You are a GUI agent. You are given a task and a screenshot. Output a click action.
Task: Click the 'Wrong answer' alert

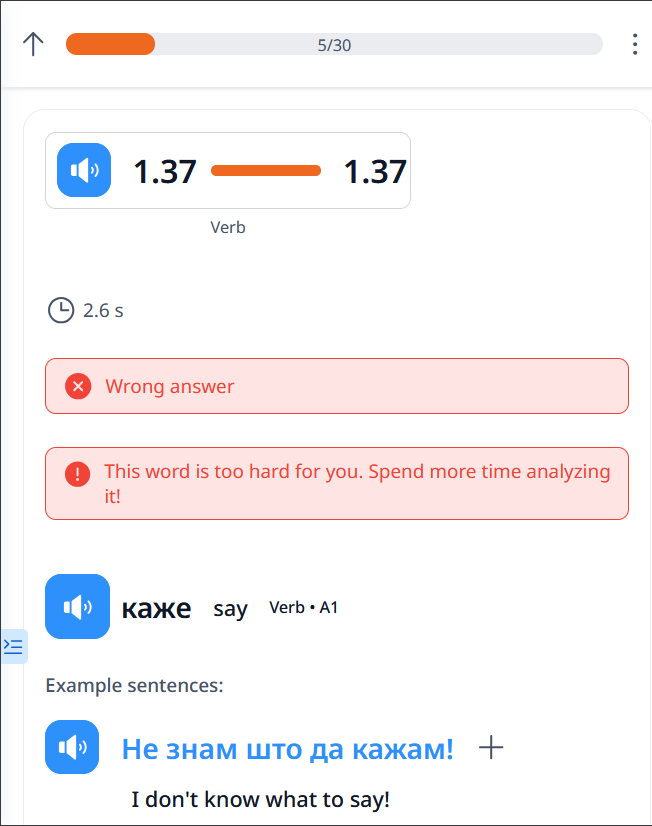tap(337, 386)
